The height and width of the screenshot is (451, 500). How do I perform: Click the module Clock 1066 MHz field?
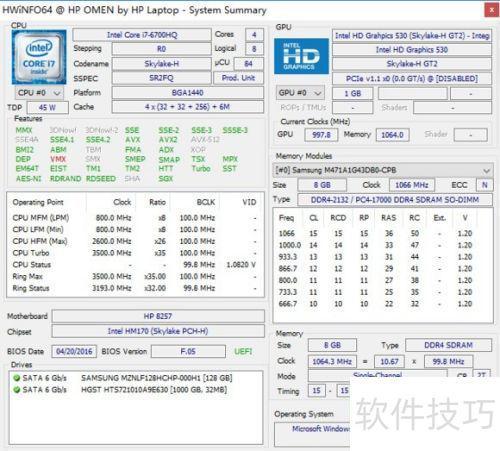point(412,185)
